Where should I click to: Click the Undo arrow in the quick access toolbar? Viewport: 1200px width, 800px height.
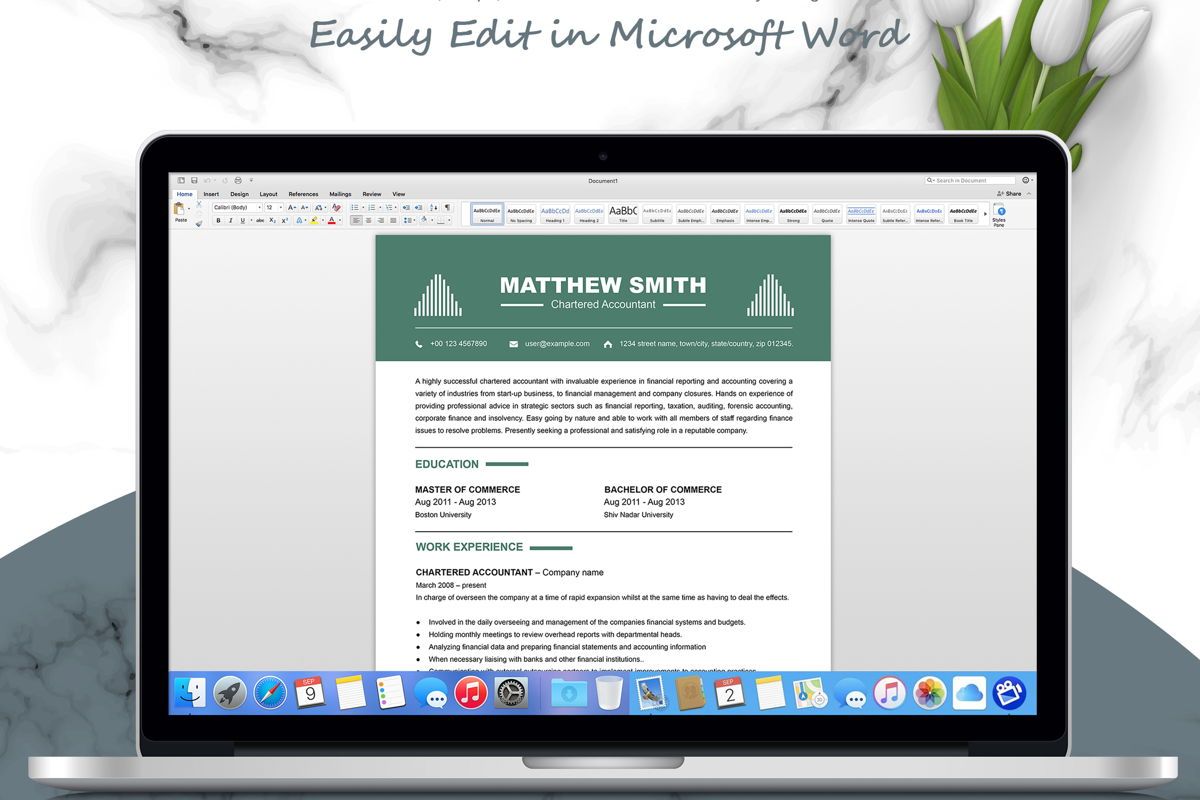click(207, 180)
